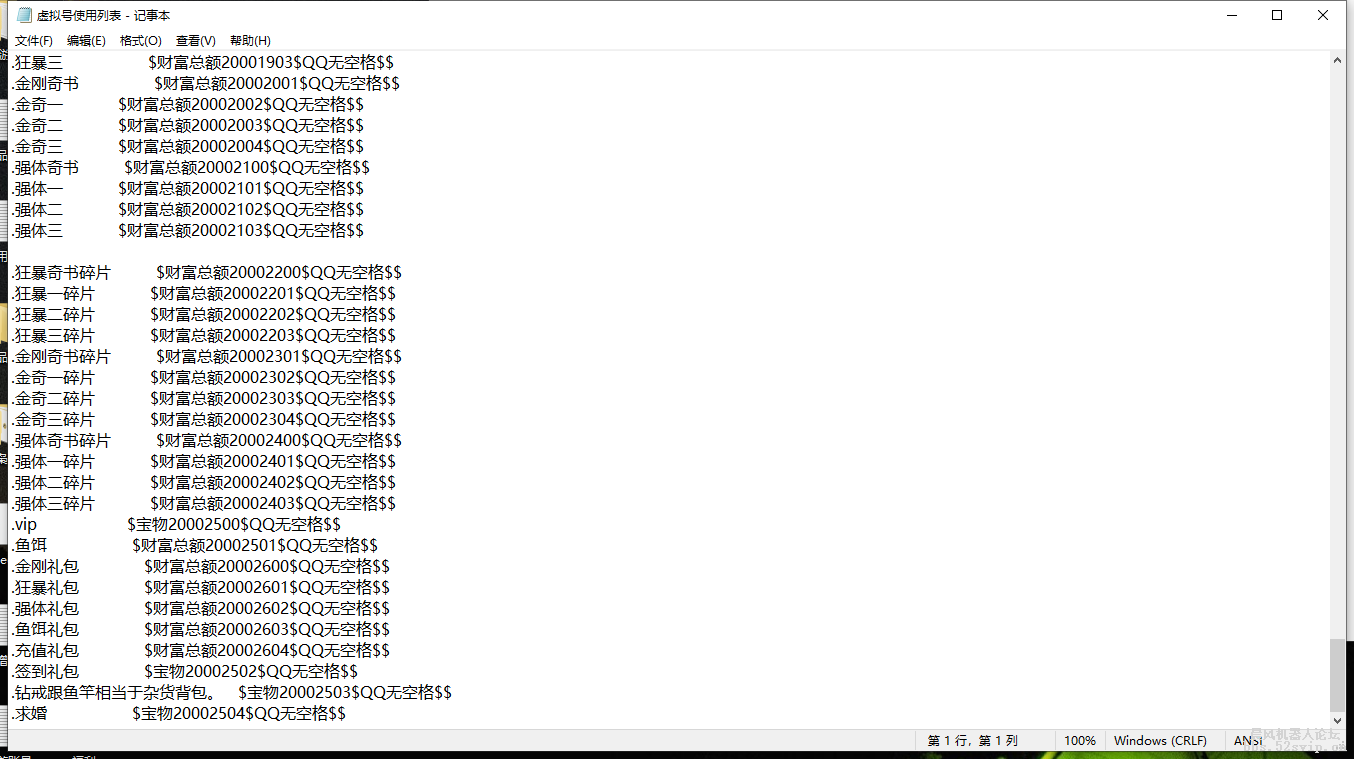Close the 虚拟号使用列表 Notepad window
Screen dimensions: 1354x759
pos(1323,15)
